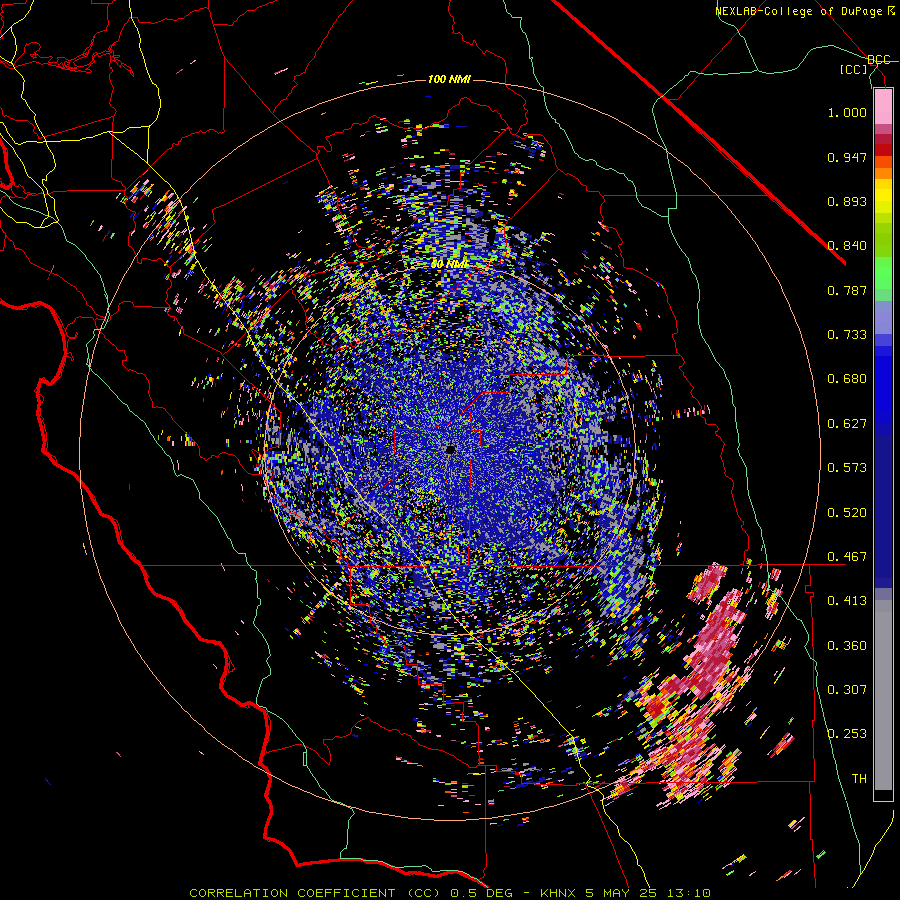This screenshot has width=900, height=900.
Task: Click the [CC] legend unit label
Action: point(854,70)
